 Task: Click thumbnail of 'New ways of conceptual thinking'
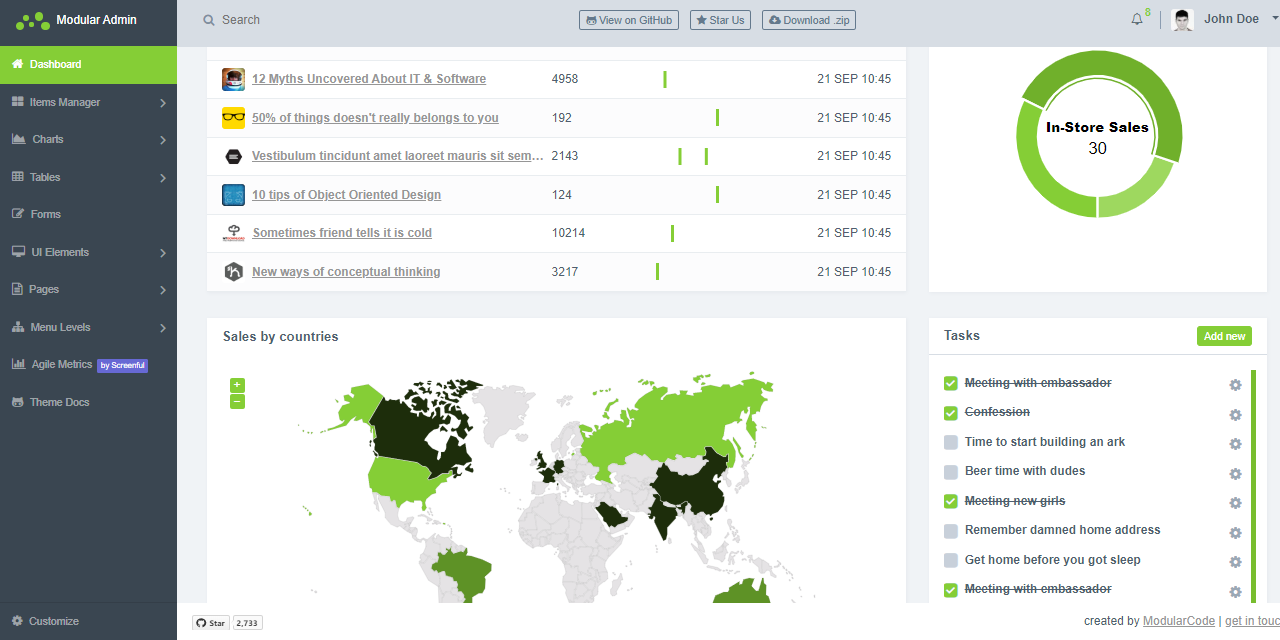pyautogui.click(x=233, y=272)
